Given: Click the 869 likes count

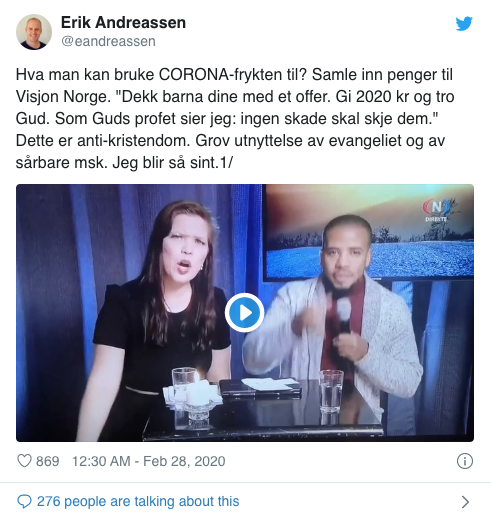Looking at the screenshot, I should (x=48, y=461).
